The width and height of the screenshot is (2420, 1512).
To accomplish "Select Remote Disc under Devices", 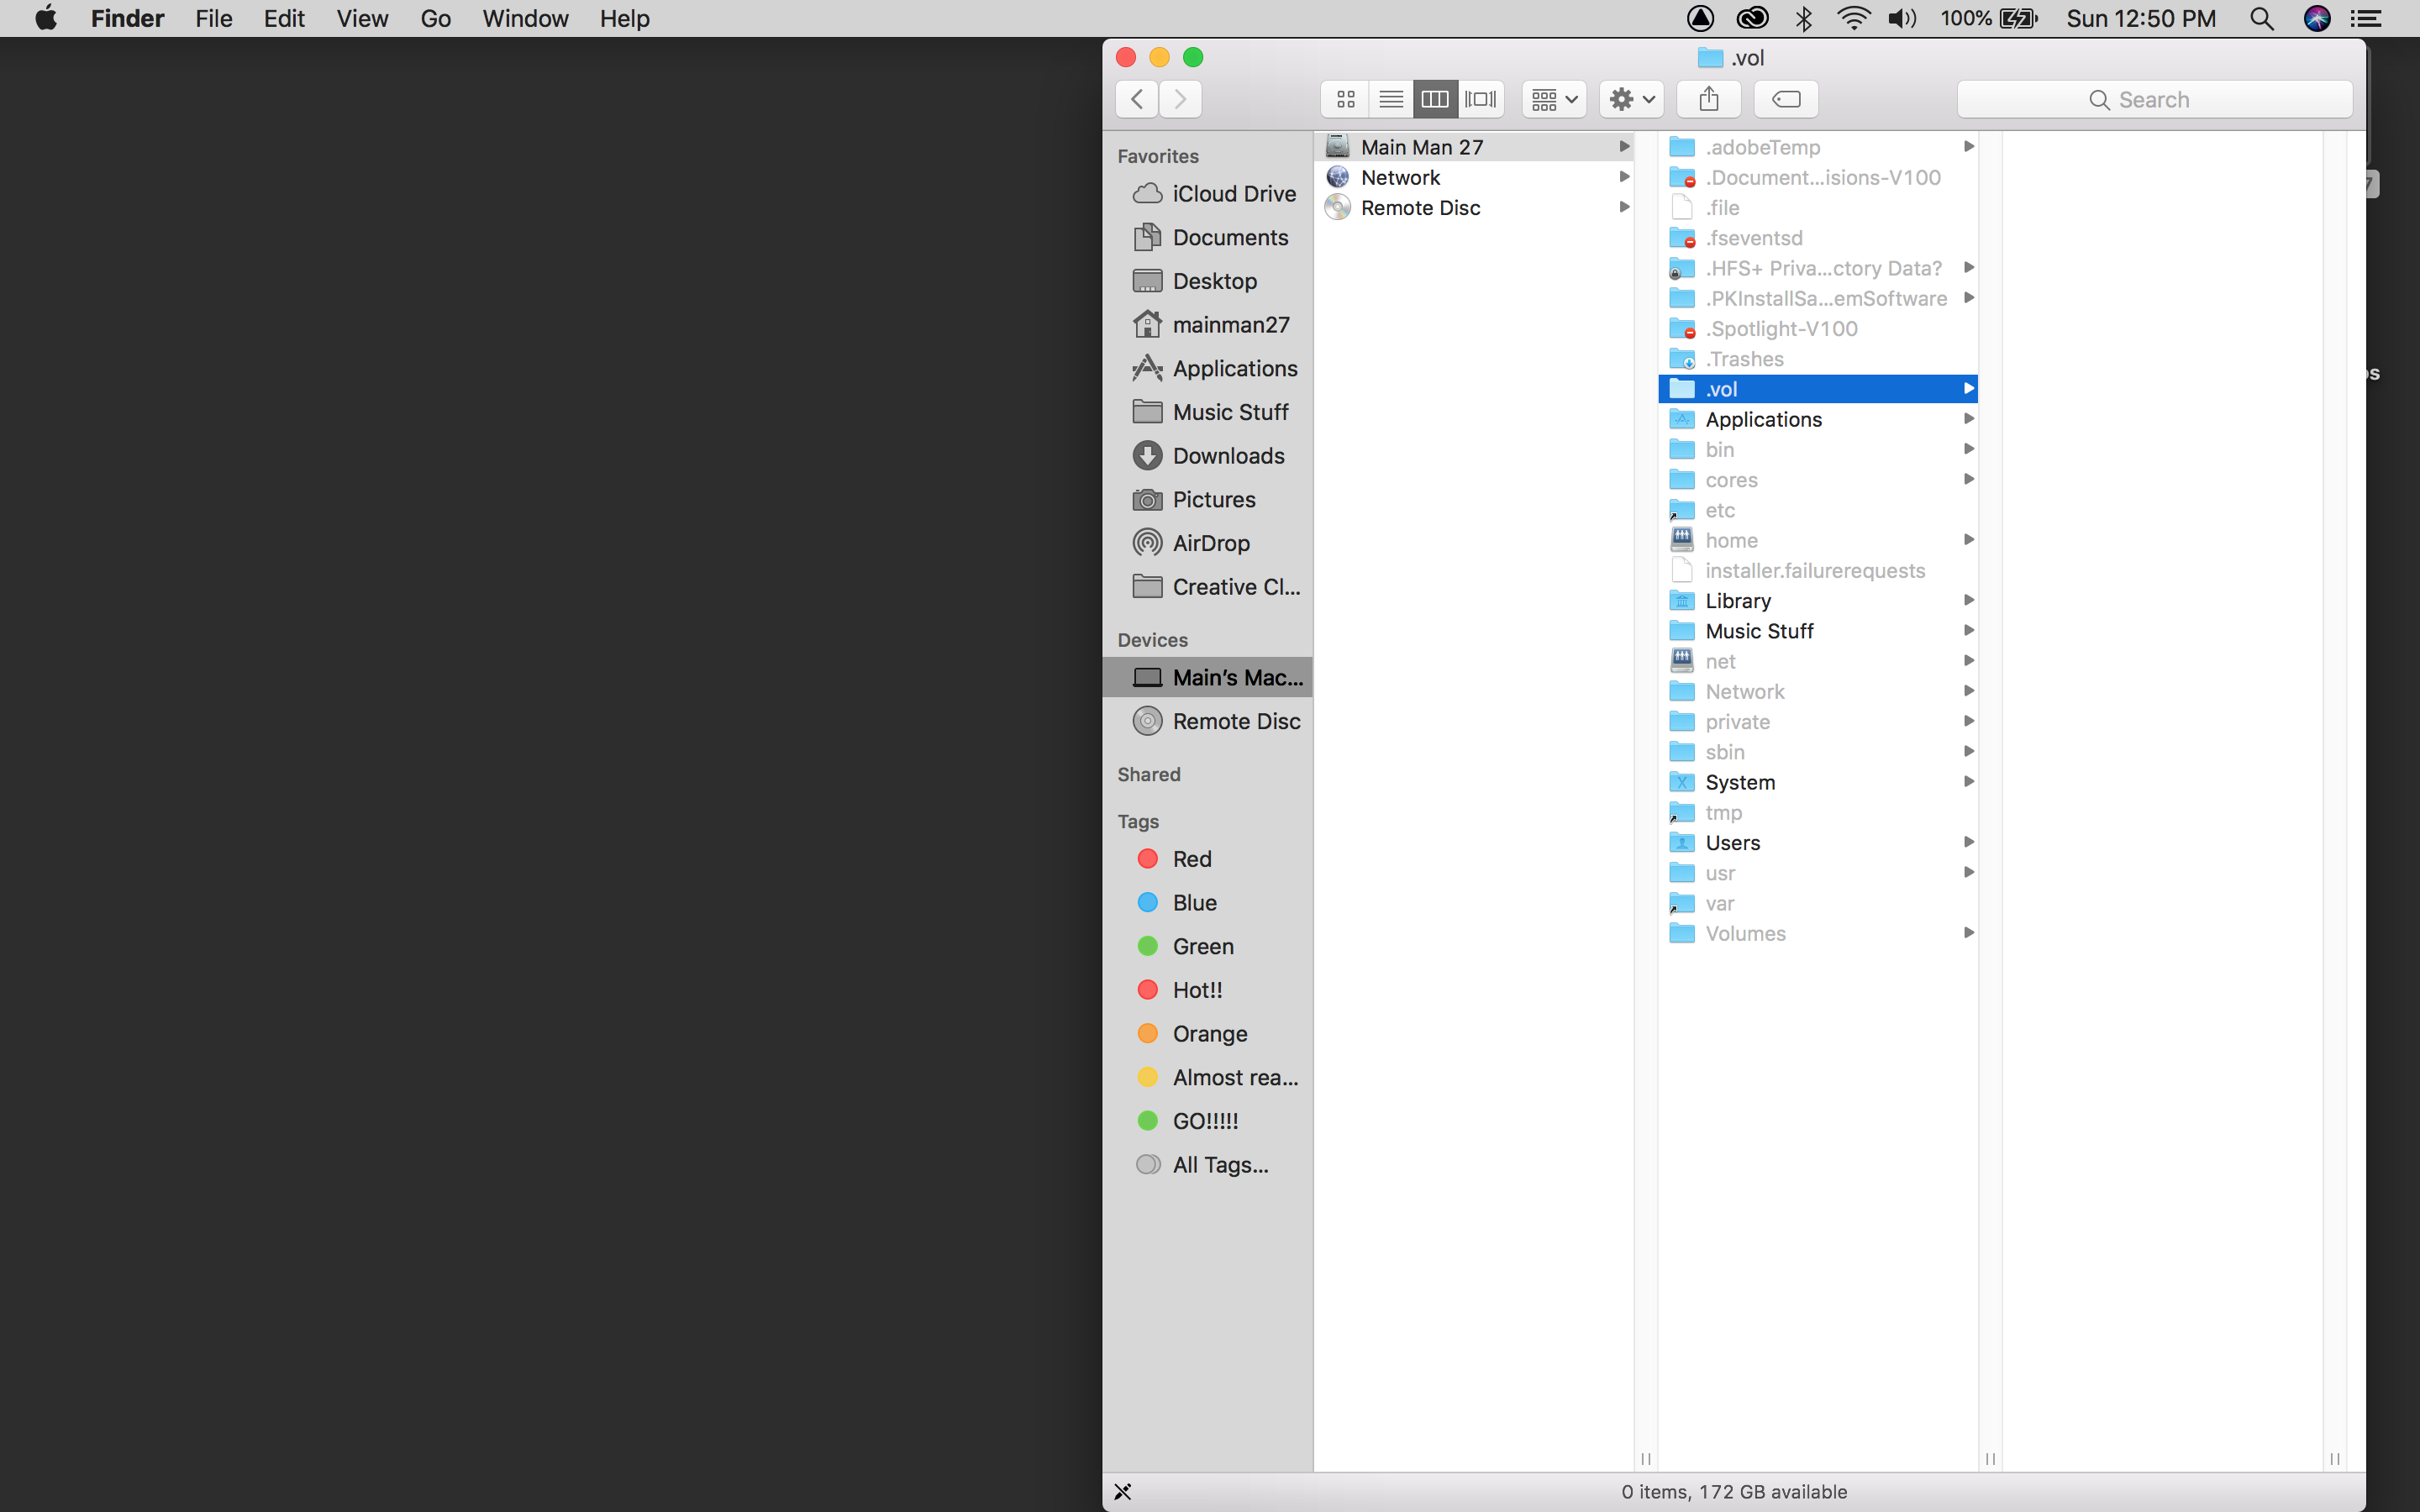I will coord(1235,721).
